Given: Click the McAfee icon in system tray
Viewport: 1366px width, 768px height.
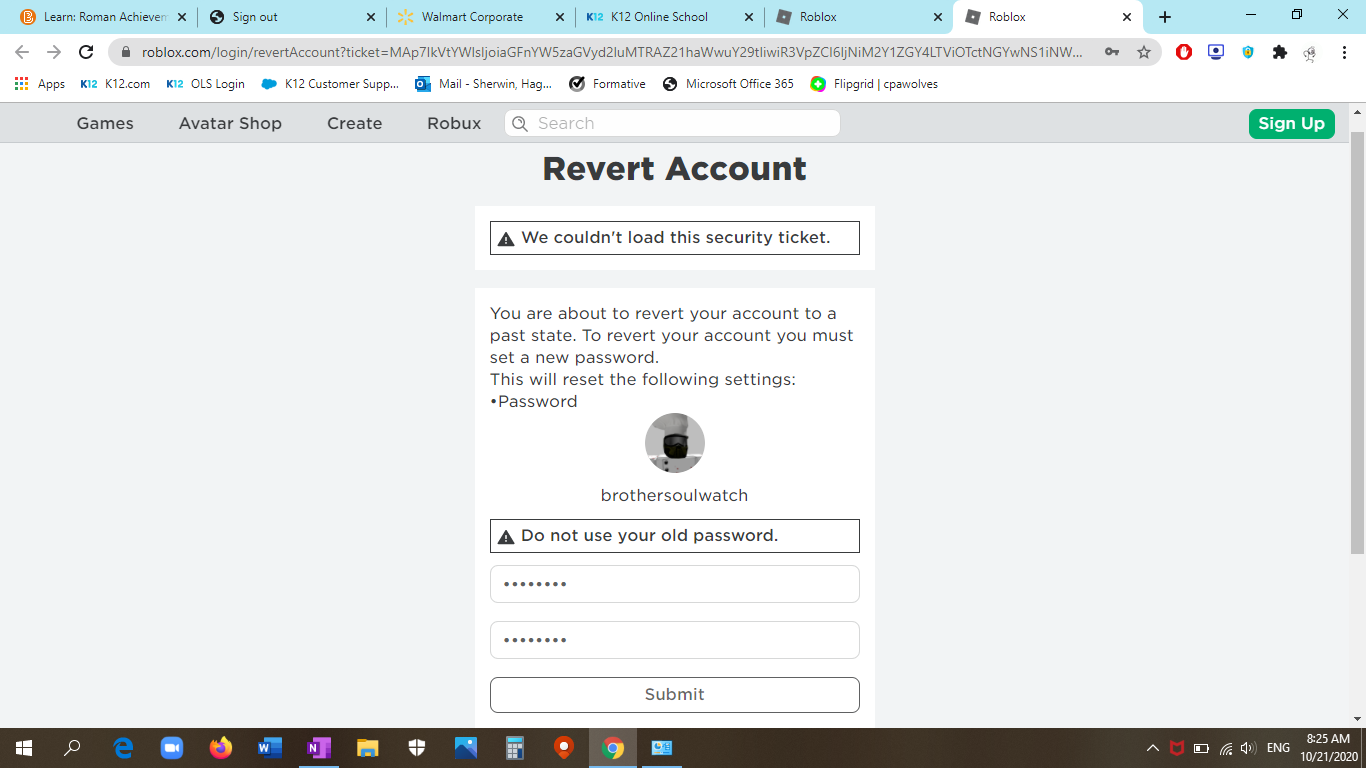Looking at the screenshot, I should pos(1177,748).
